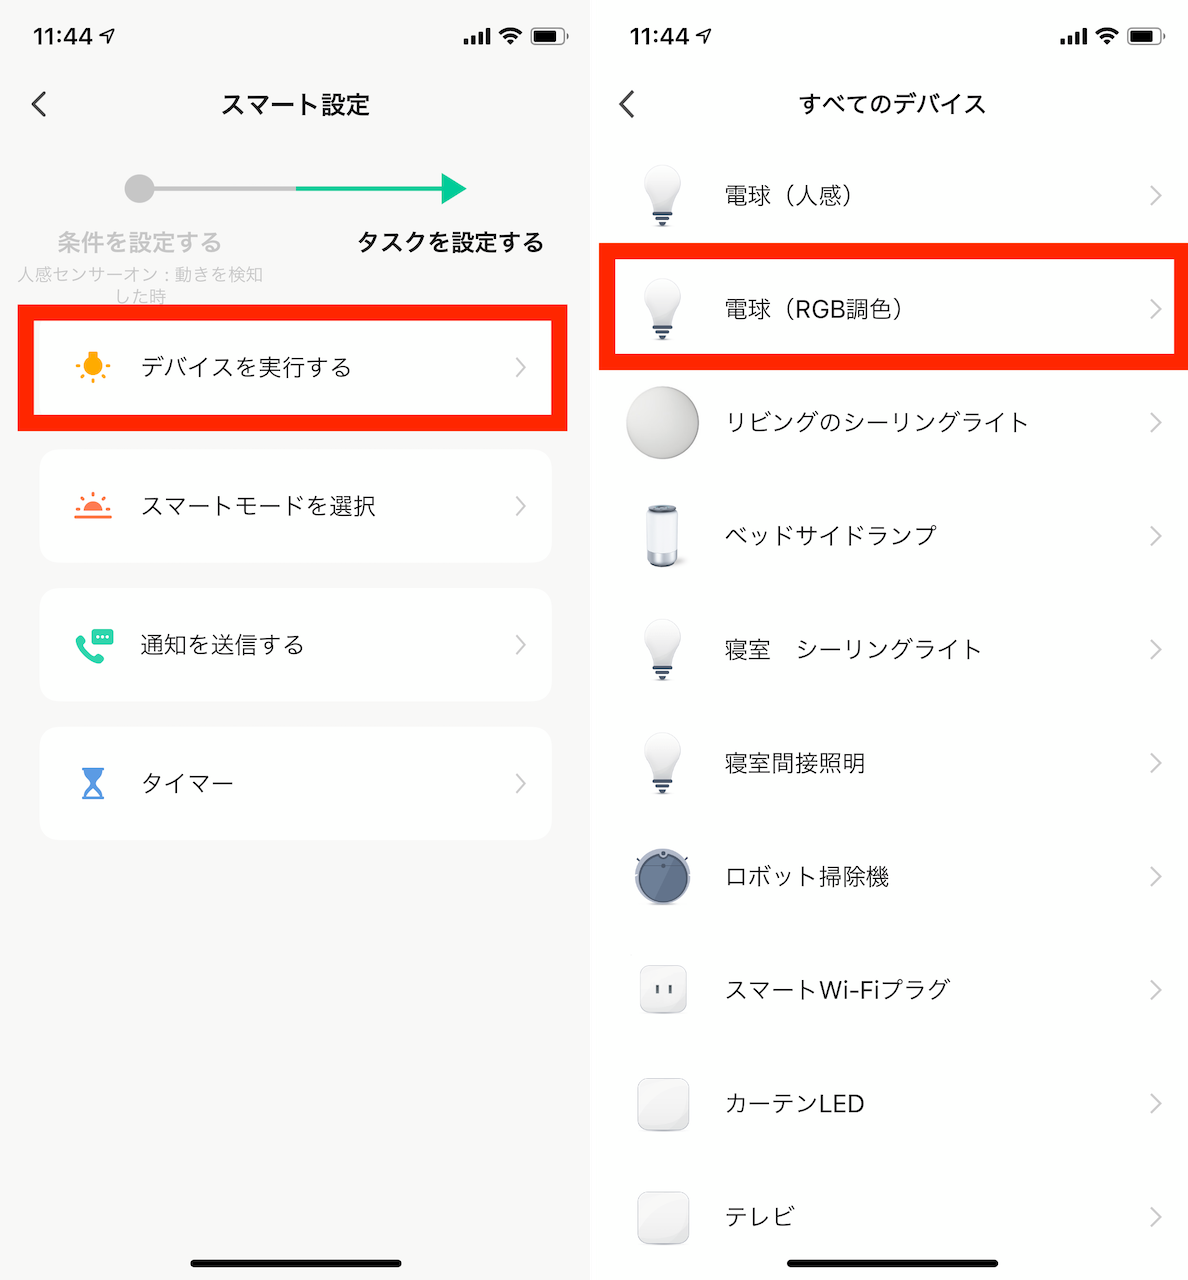Choose スマートモードを選択 option

coord(294,506)
